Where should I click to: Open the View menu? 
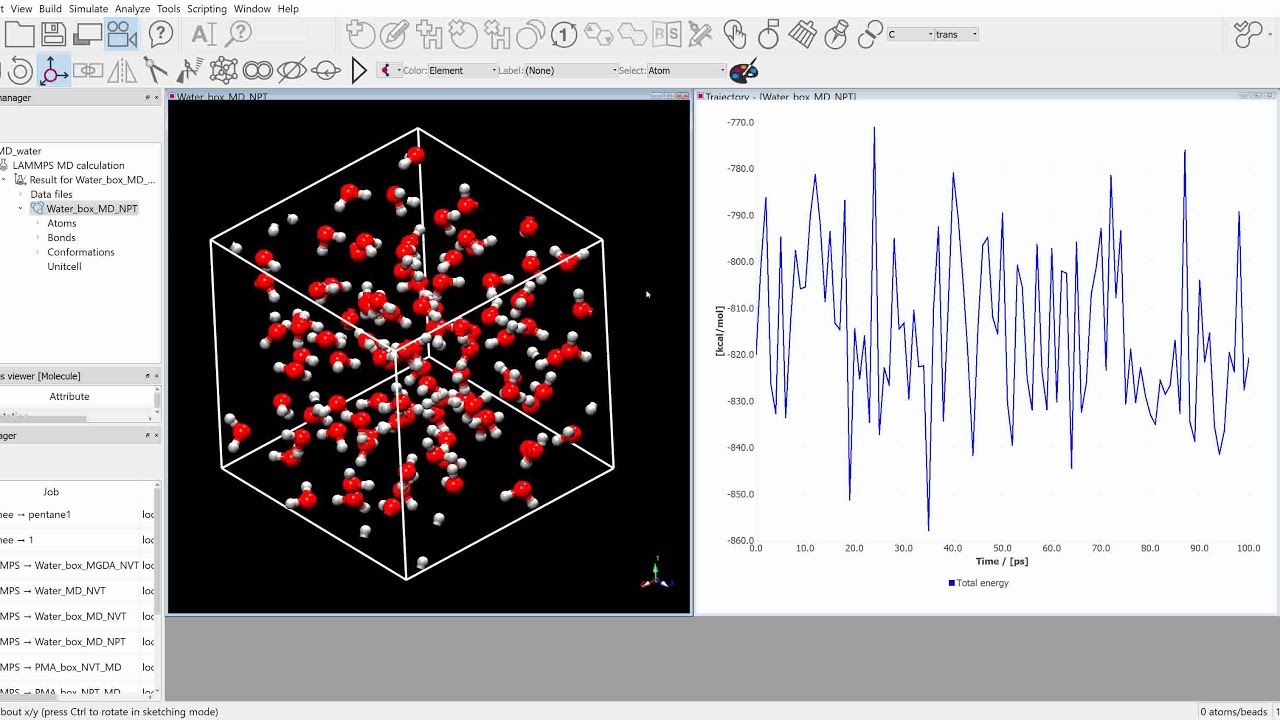click(21, 9)
